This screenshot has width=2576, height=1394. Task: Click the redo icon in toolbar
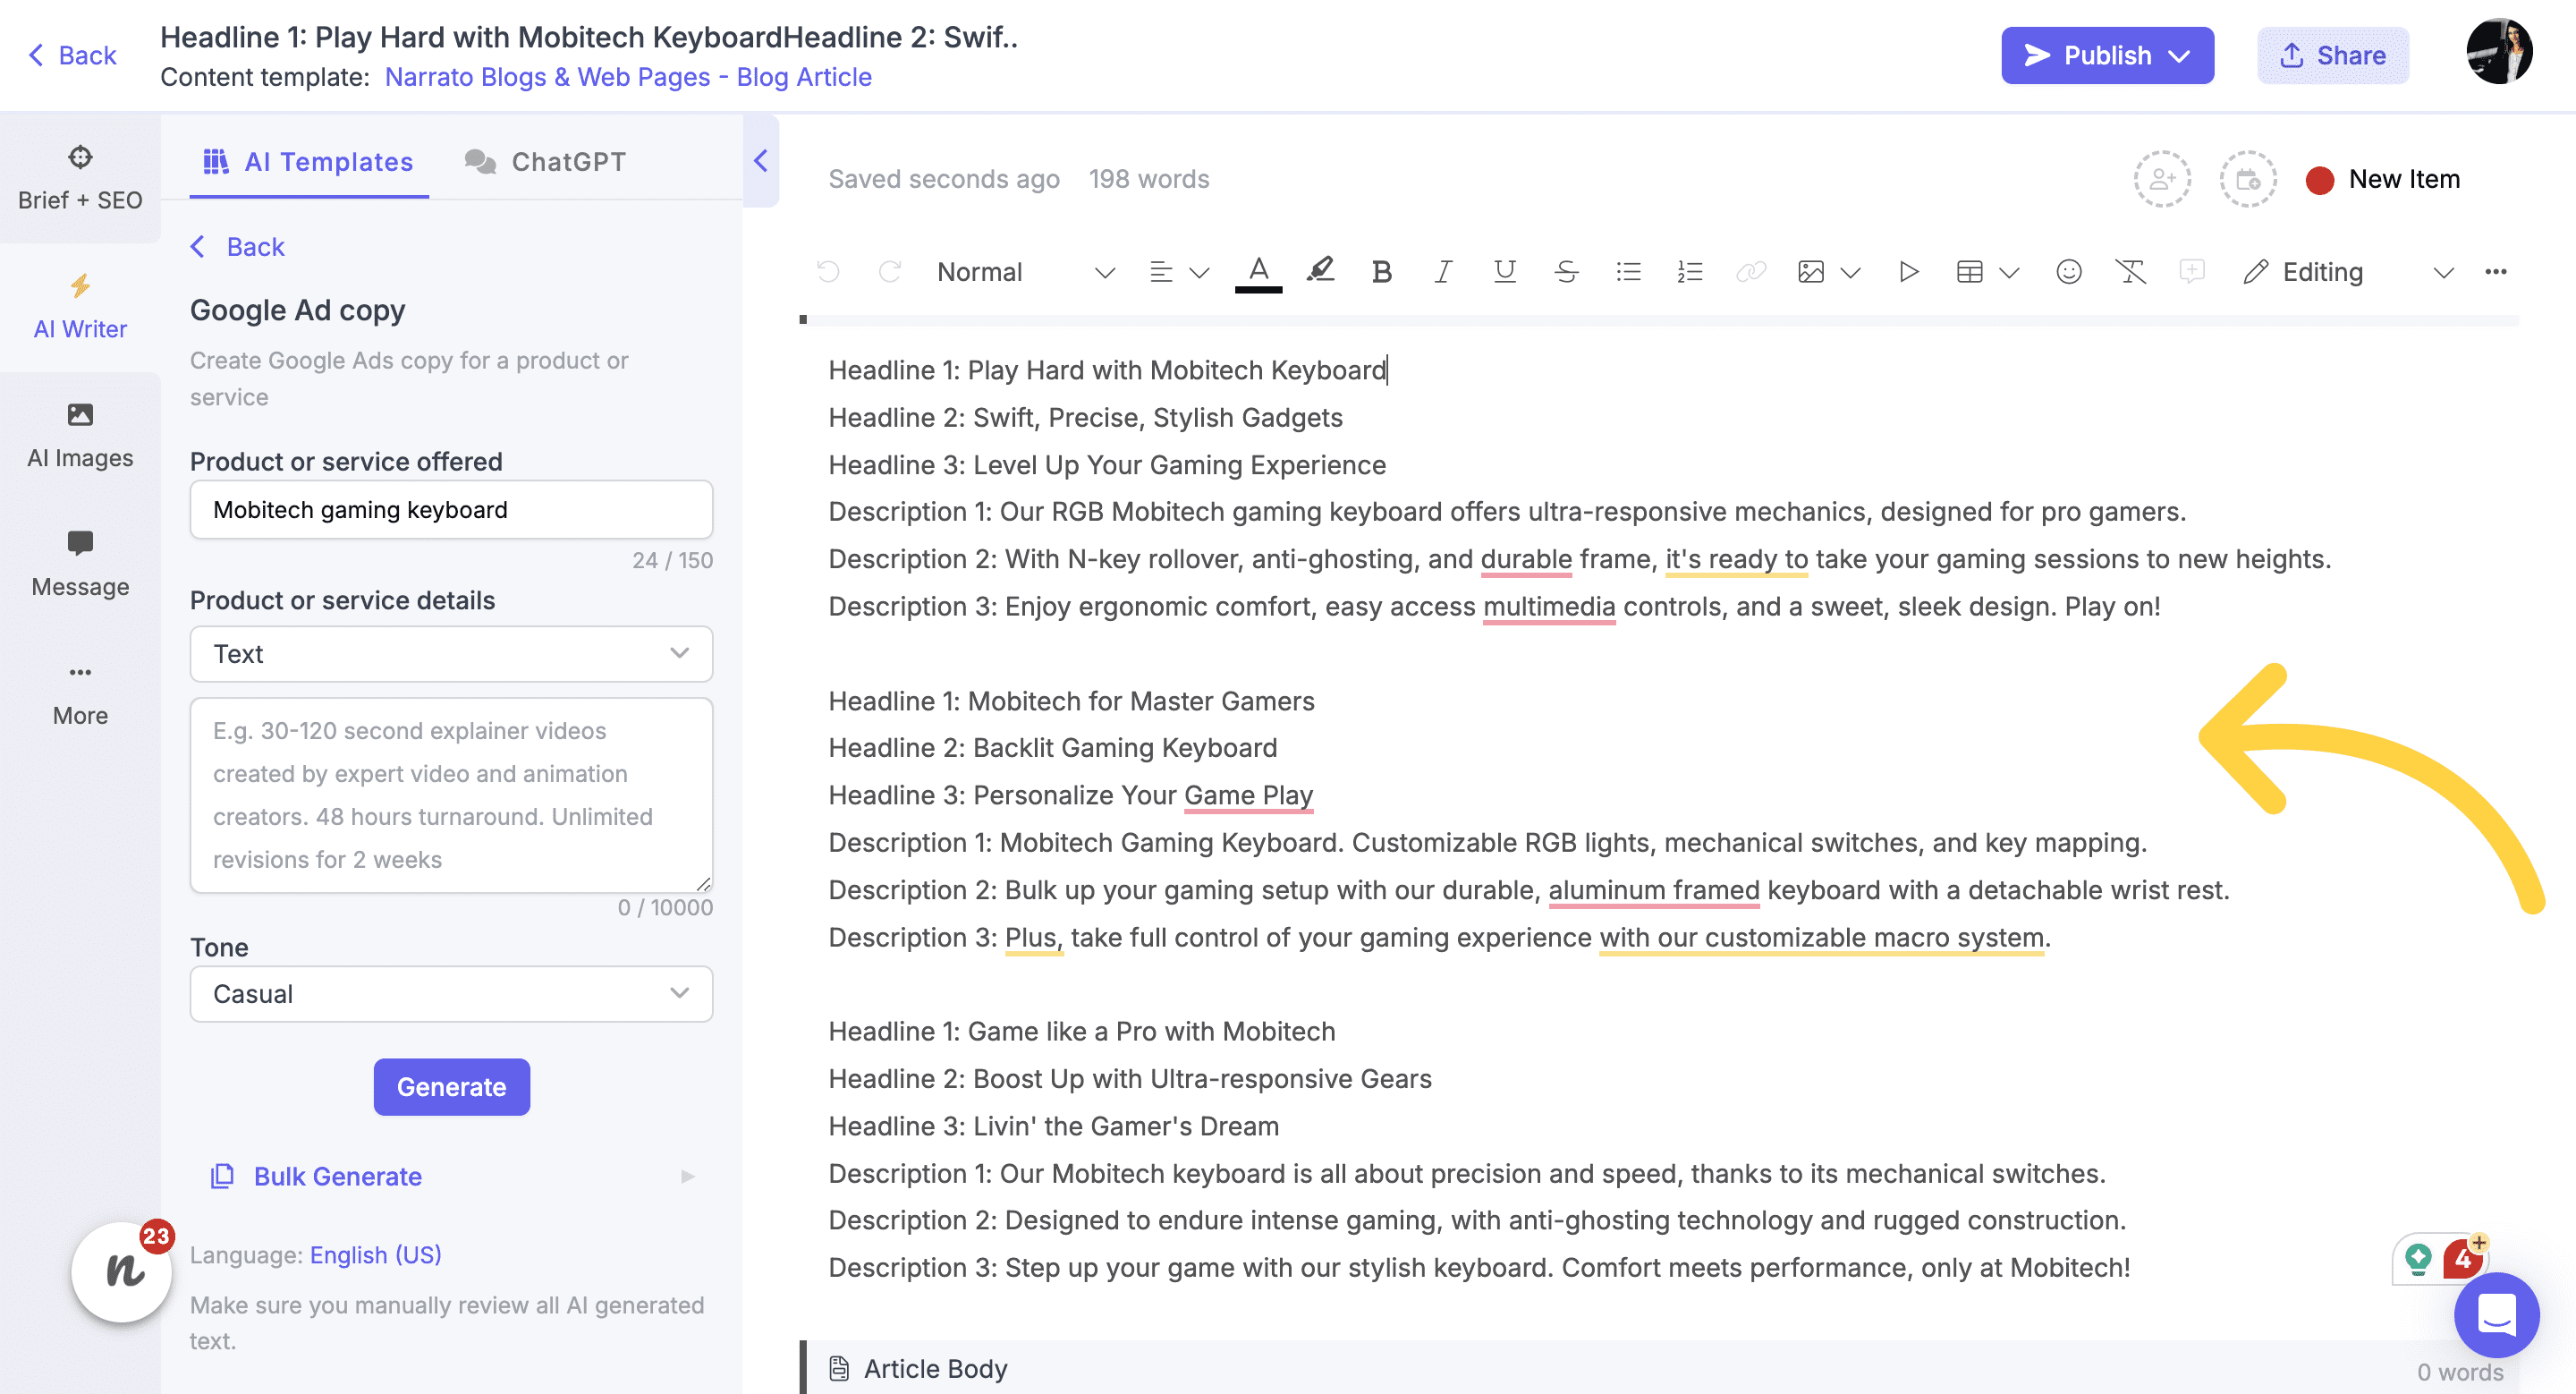point(889,269)
